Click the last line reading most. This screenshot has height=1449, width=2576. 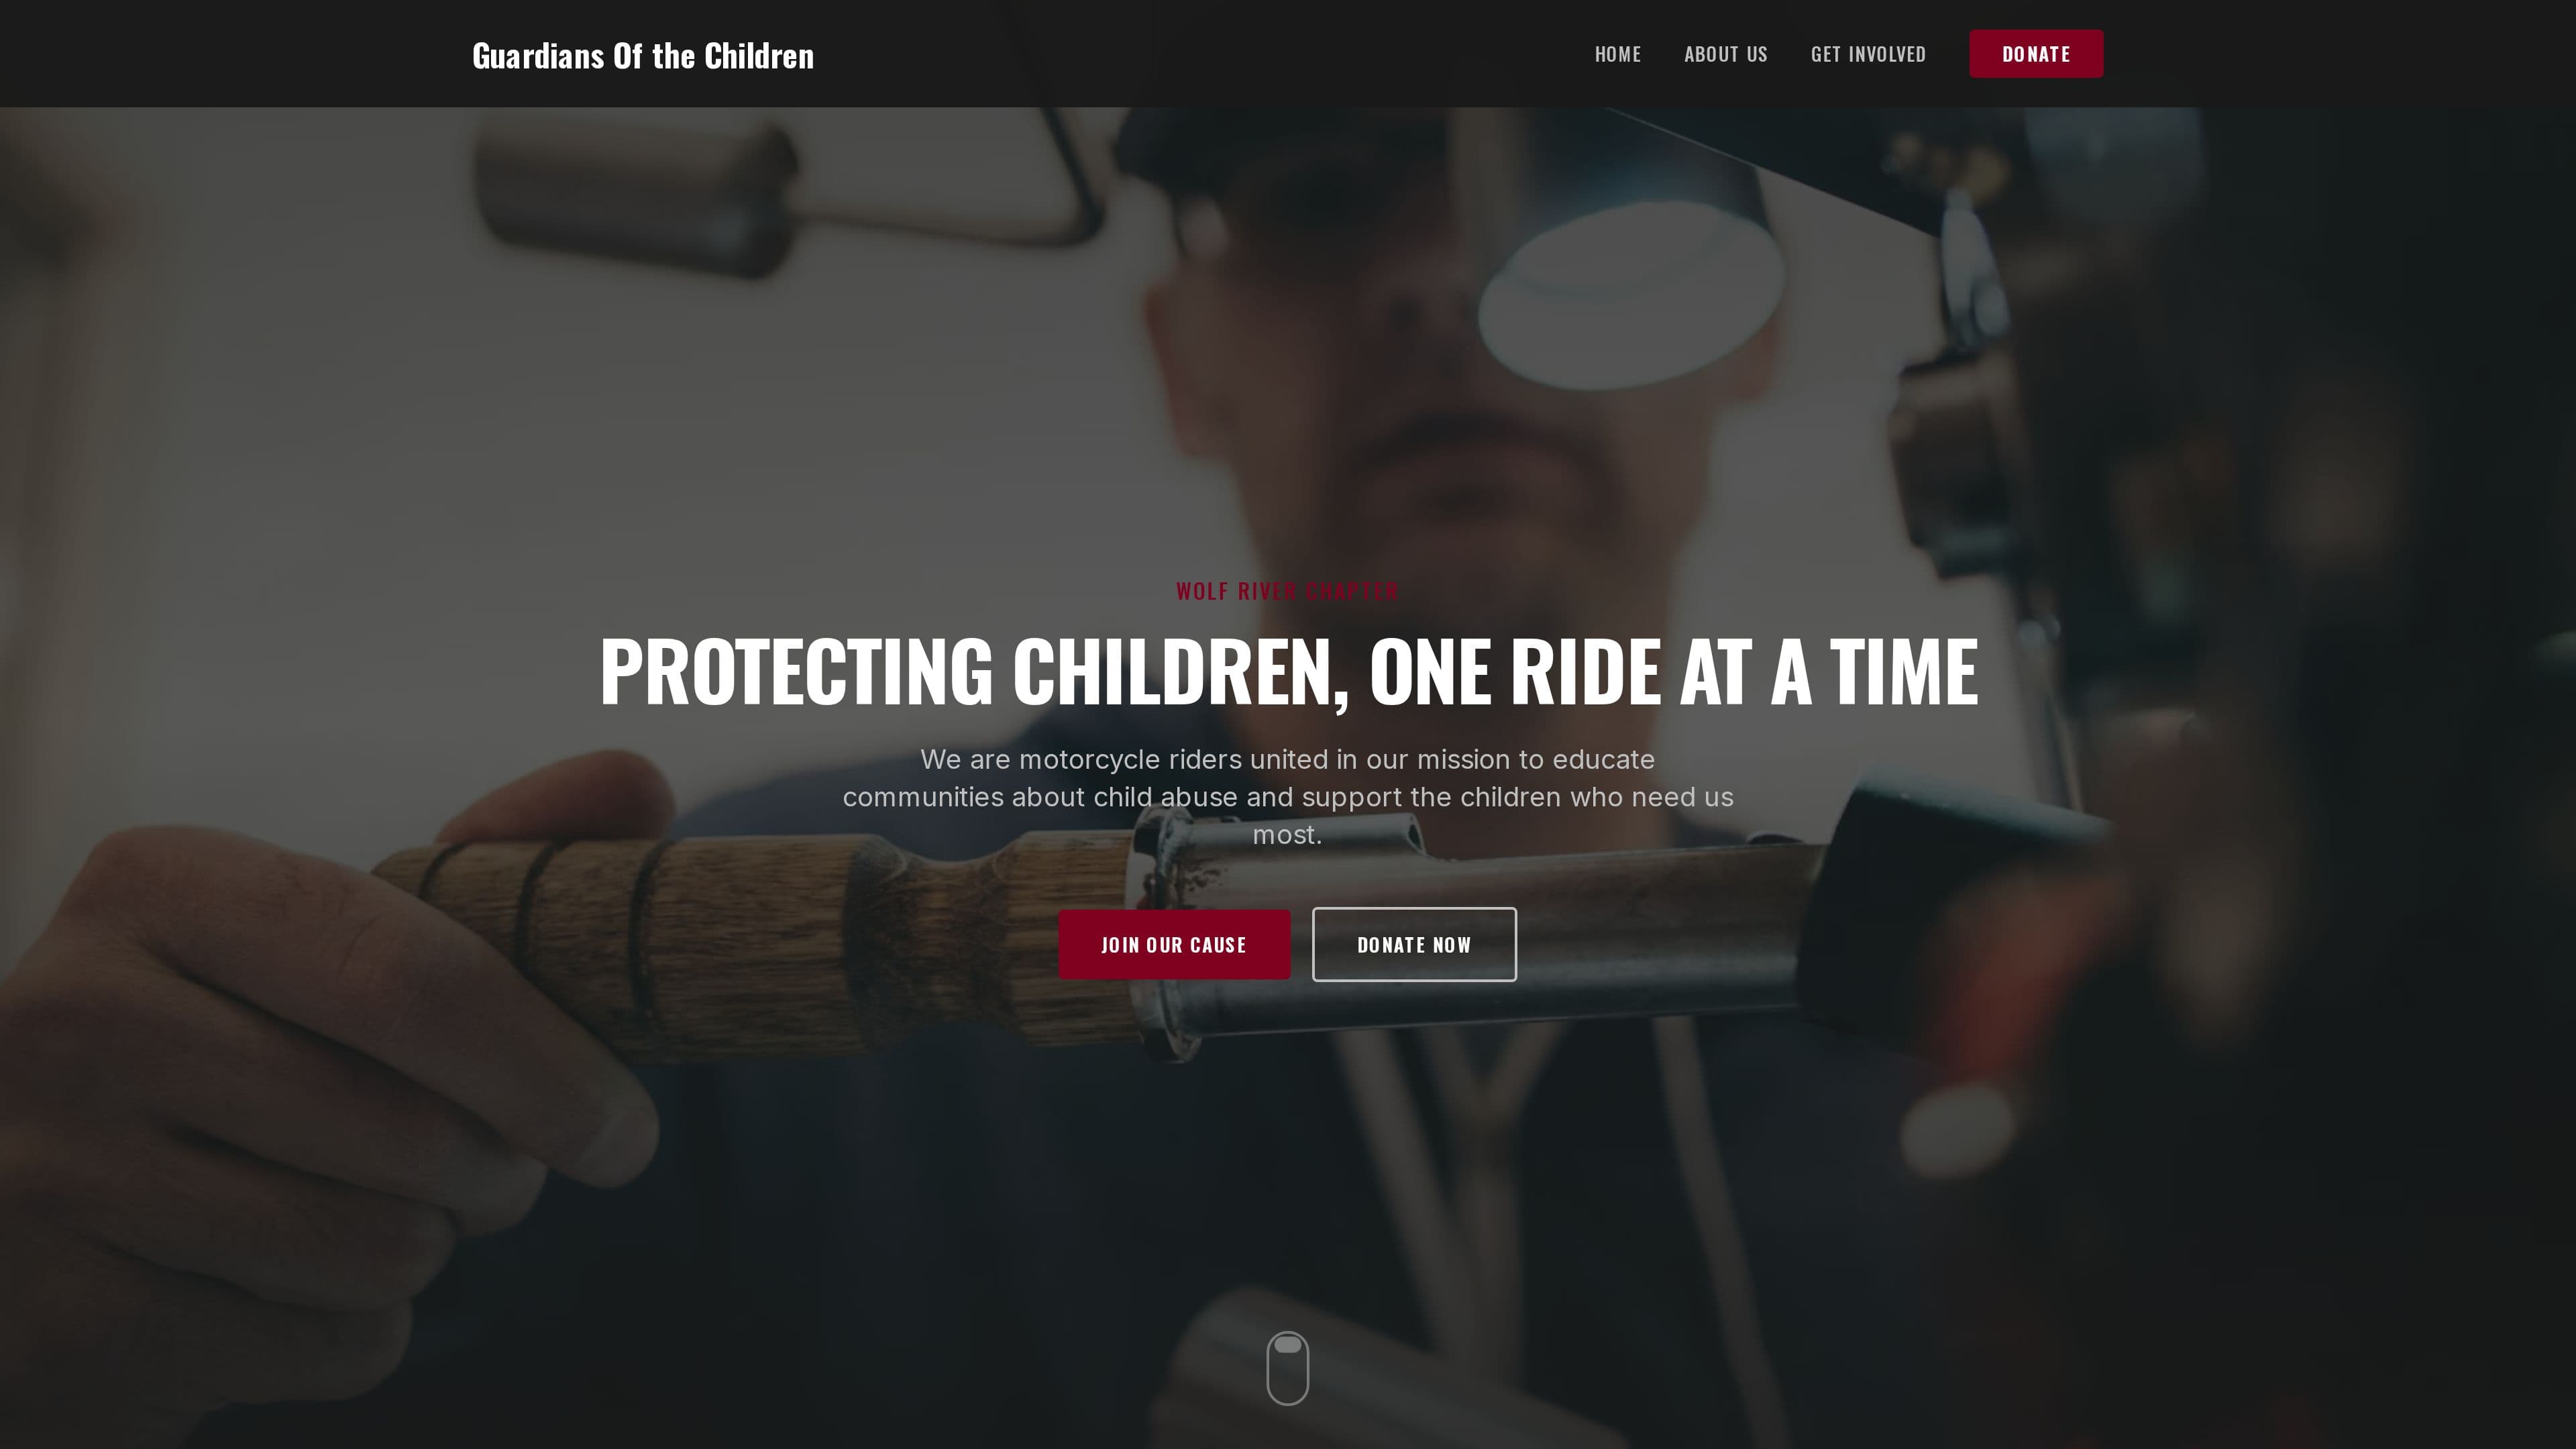pyautogui.click(x=1288, y=835)
